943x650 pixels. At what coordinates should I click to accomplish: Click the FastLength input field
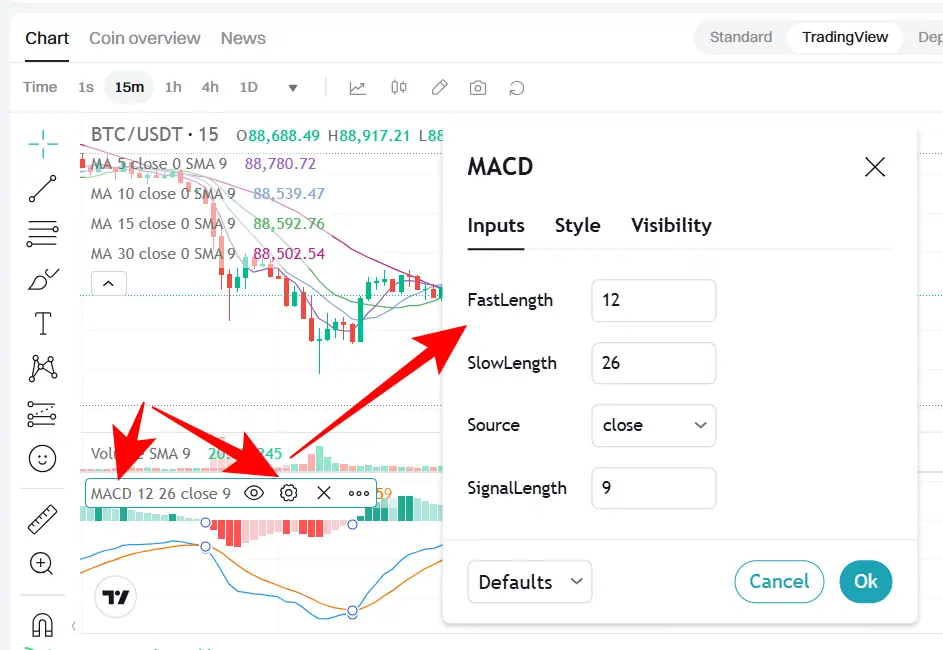[x=654, y=300]
